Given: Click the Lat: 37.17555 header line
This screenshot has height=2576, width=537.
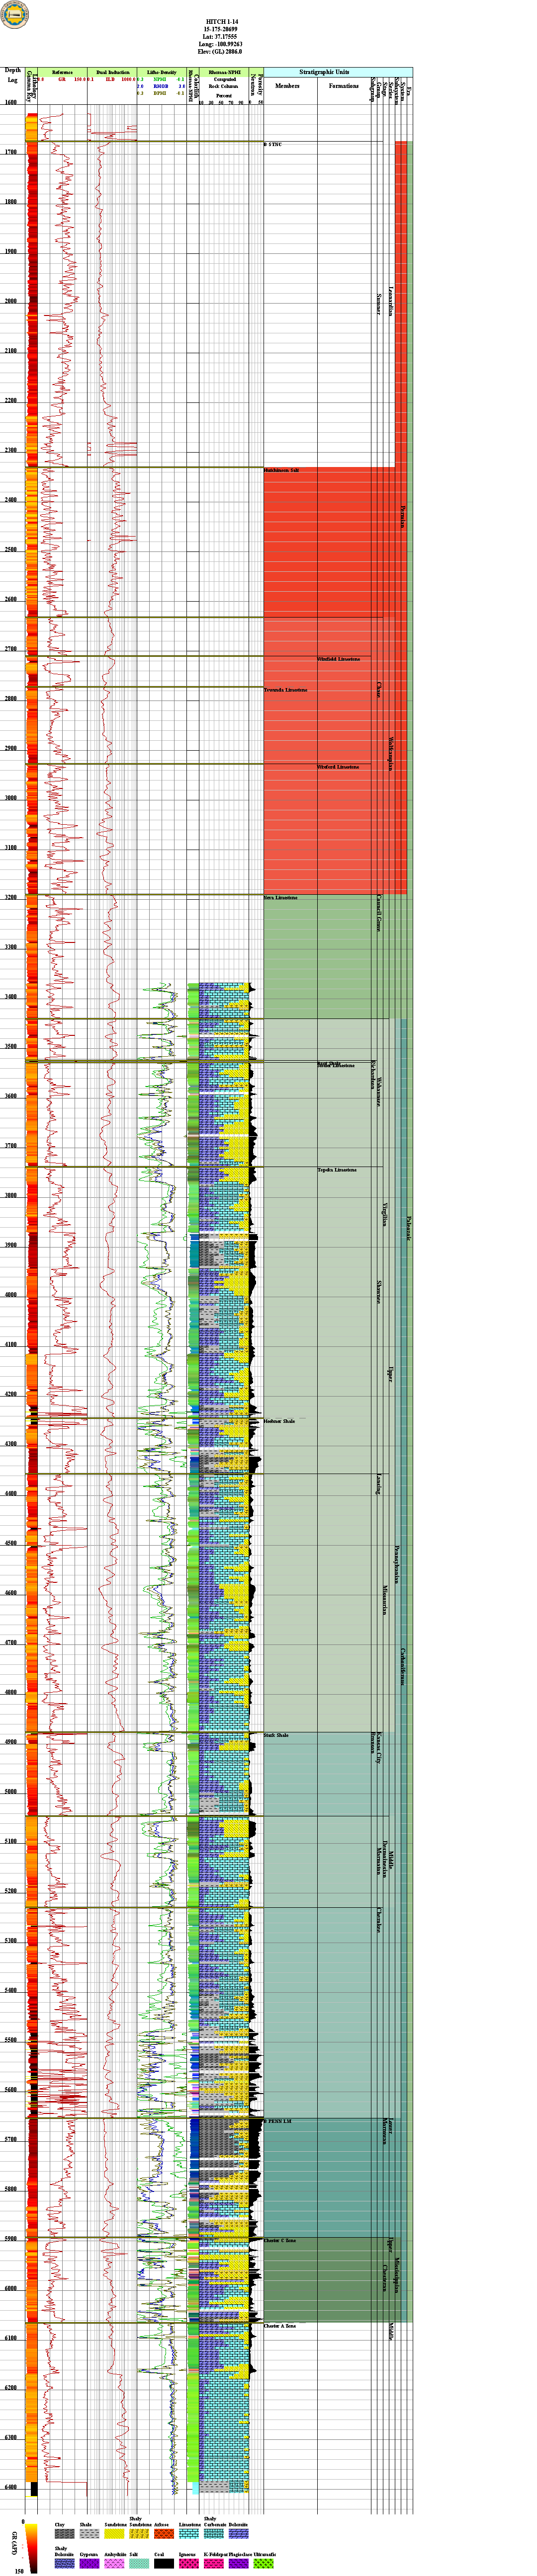Looking at the screenshot, I should [221, 37].
